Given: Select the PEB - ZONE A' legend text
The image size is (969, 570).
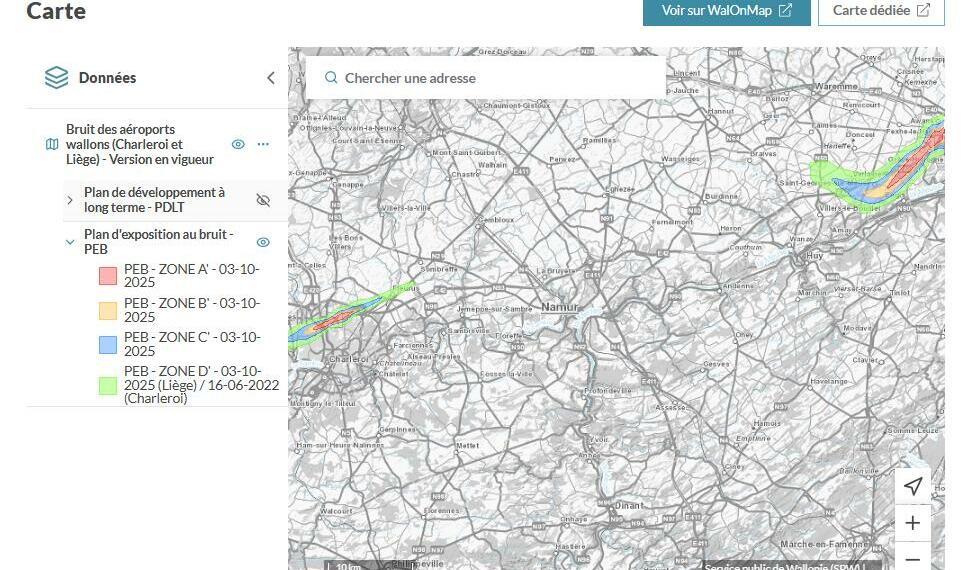Looking at the screenshot, I should click(192, 276).
